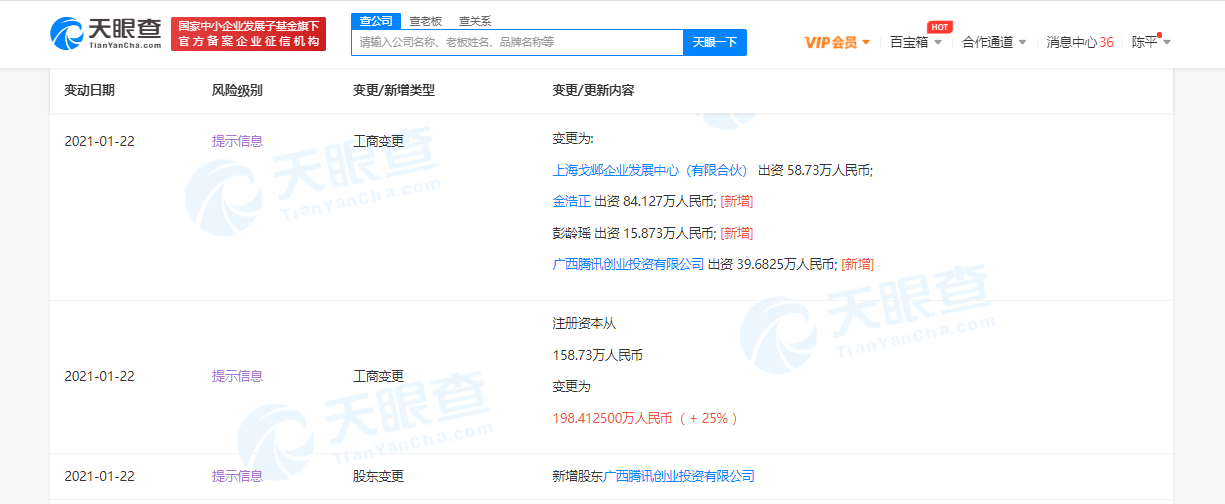Click the 2021-01-22 date in first row
This screenshot has width=1225, height=504.
click(99, 141)
